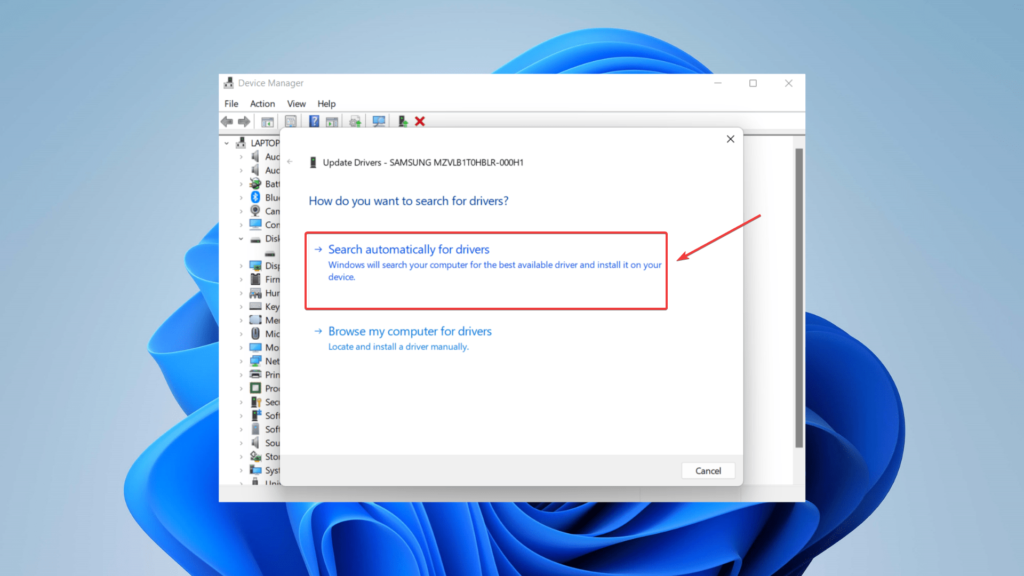
Task: Click the update device driver toolbar icon
Action: click(x=402, y=122)
